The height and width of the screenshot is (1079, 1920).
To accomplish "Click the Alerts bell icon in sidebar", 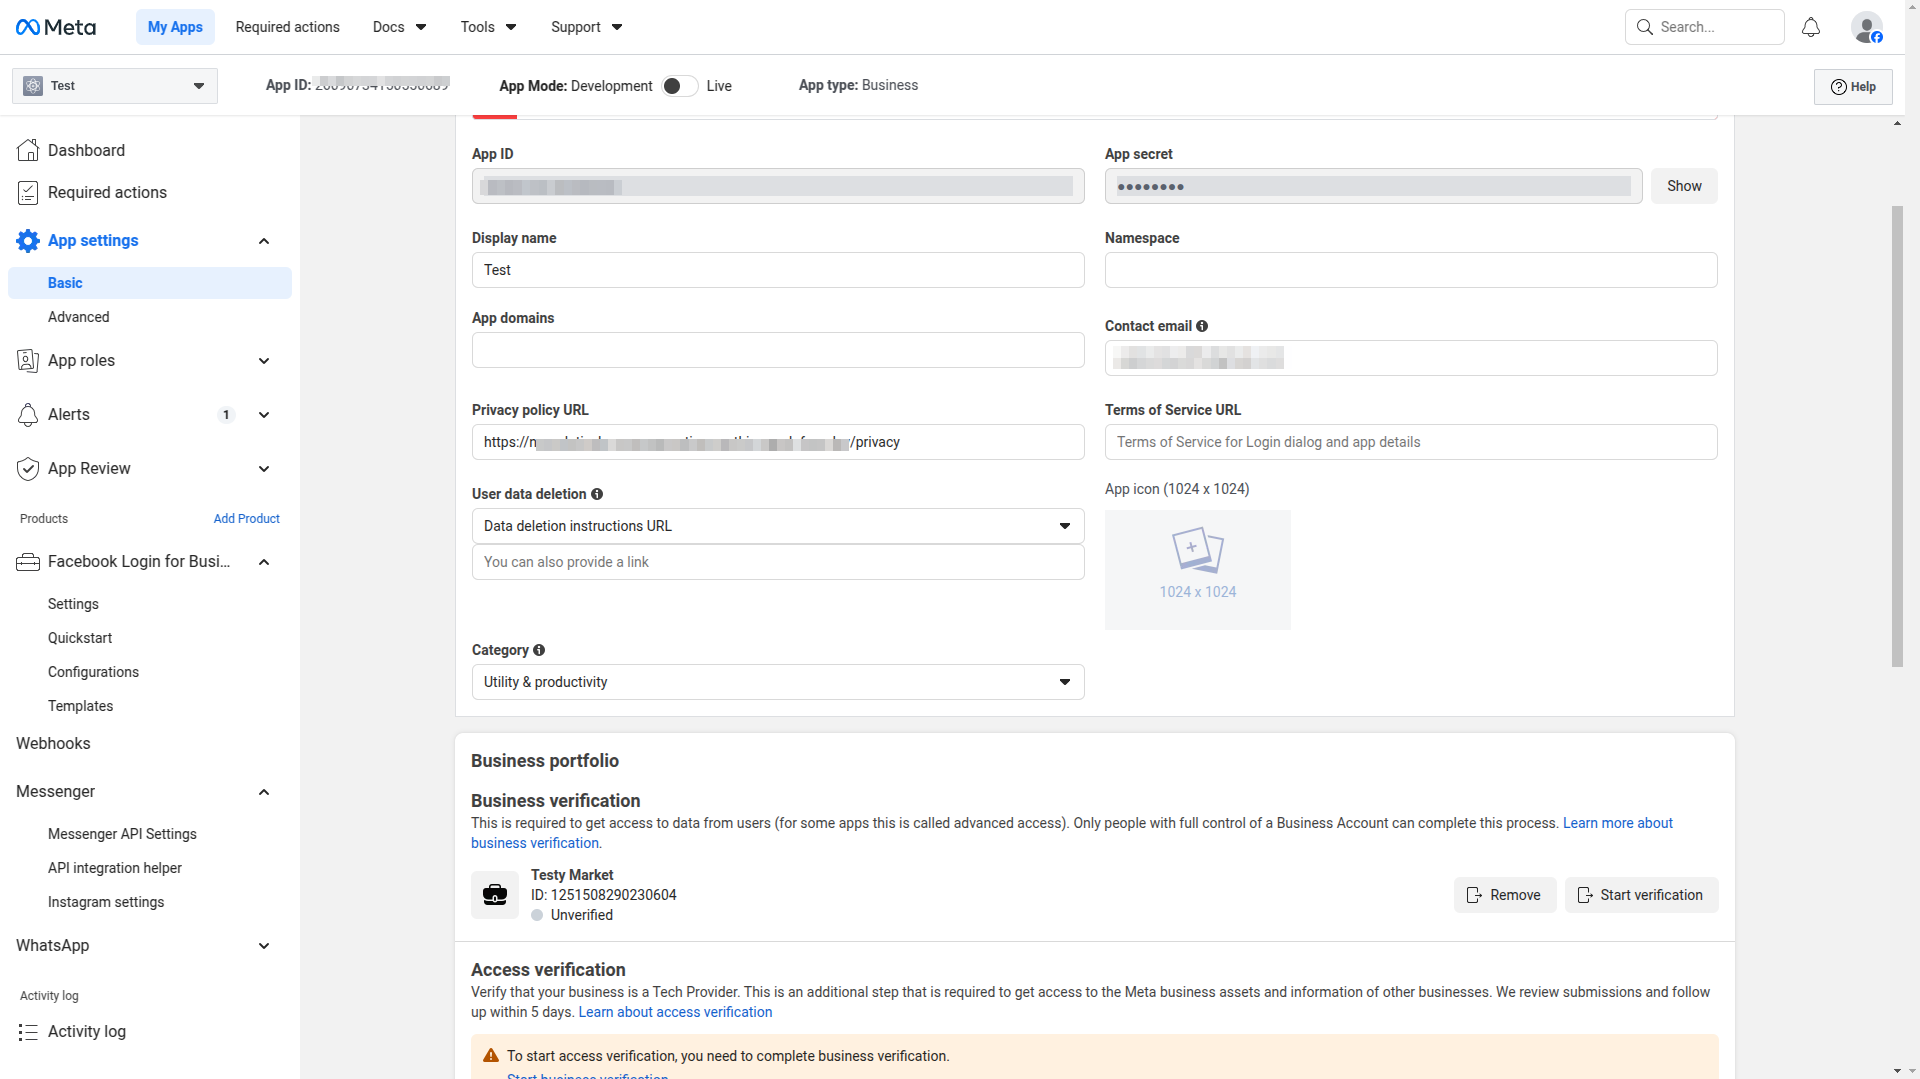I will click(x=28, y=415).
